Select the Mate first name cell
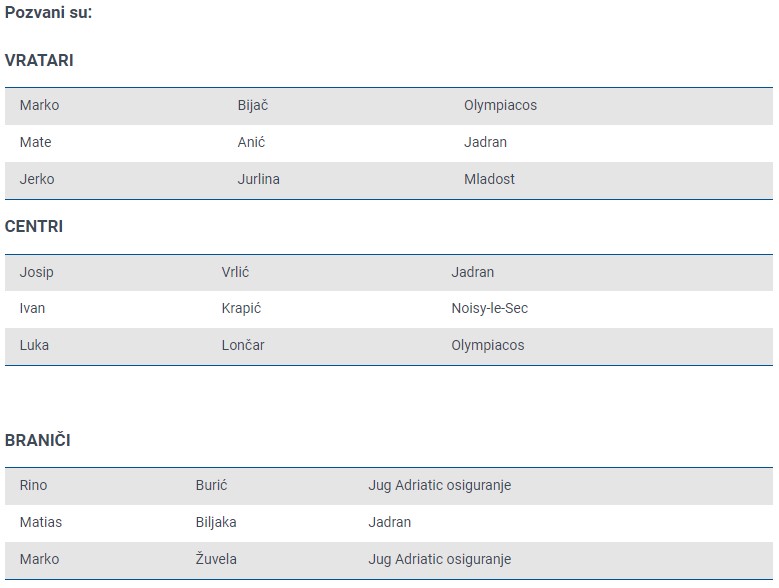Screen dimensions: 779x588 click(x=35, y=143)
